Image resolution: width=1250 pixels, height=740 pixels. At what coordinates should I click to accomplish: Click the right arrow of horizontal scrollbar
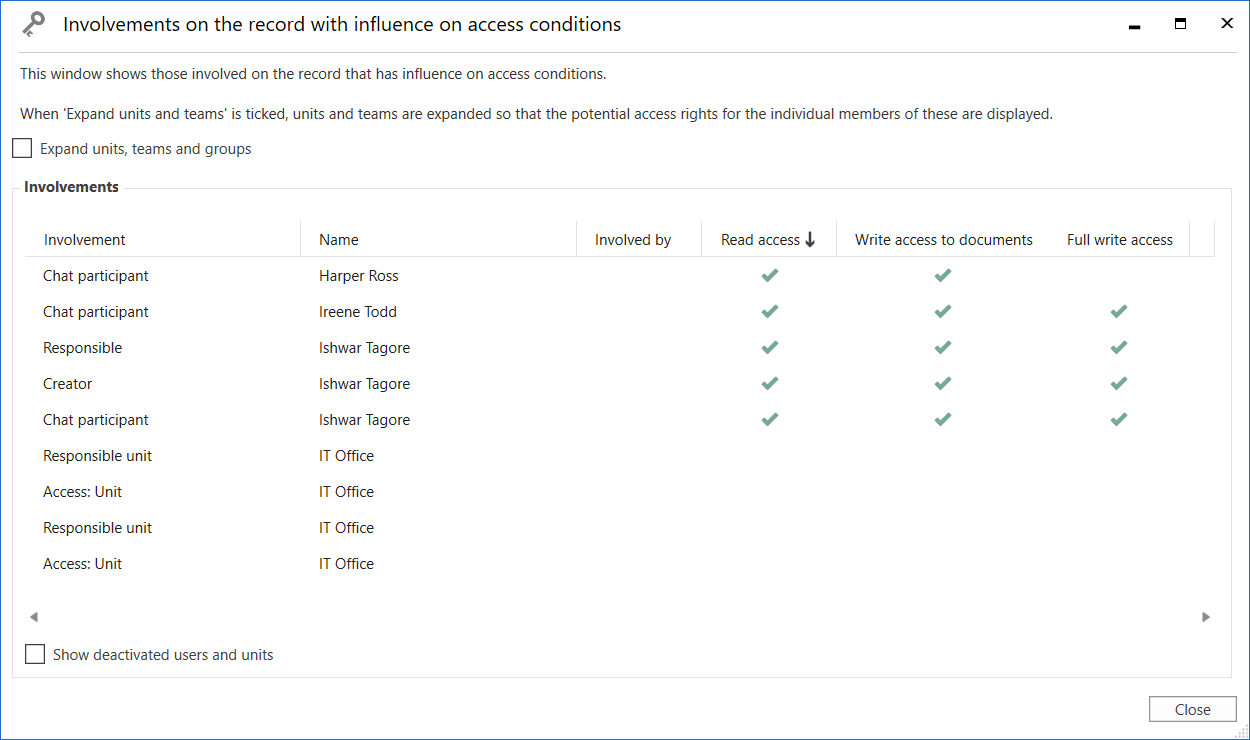[x=1206, y=617]
